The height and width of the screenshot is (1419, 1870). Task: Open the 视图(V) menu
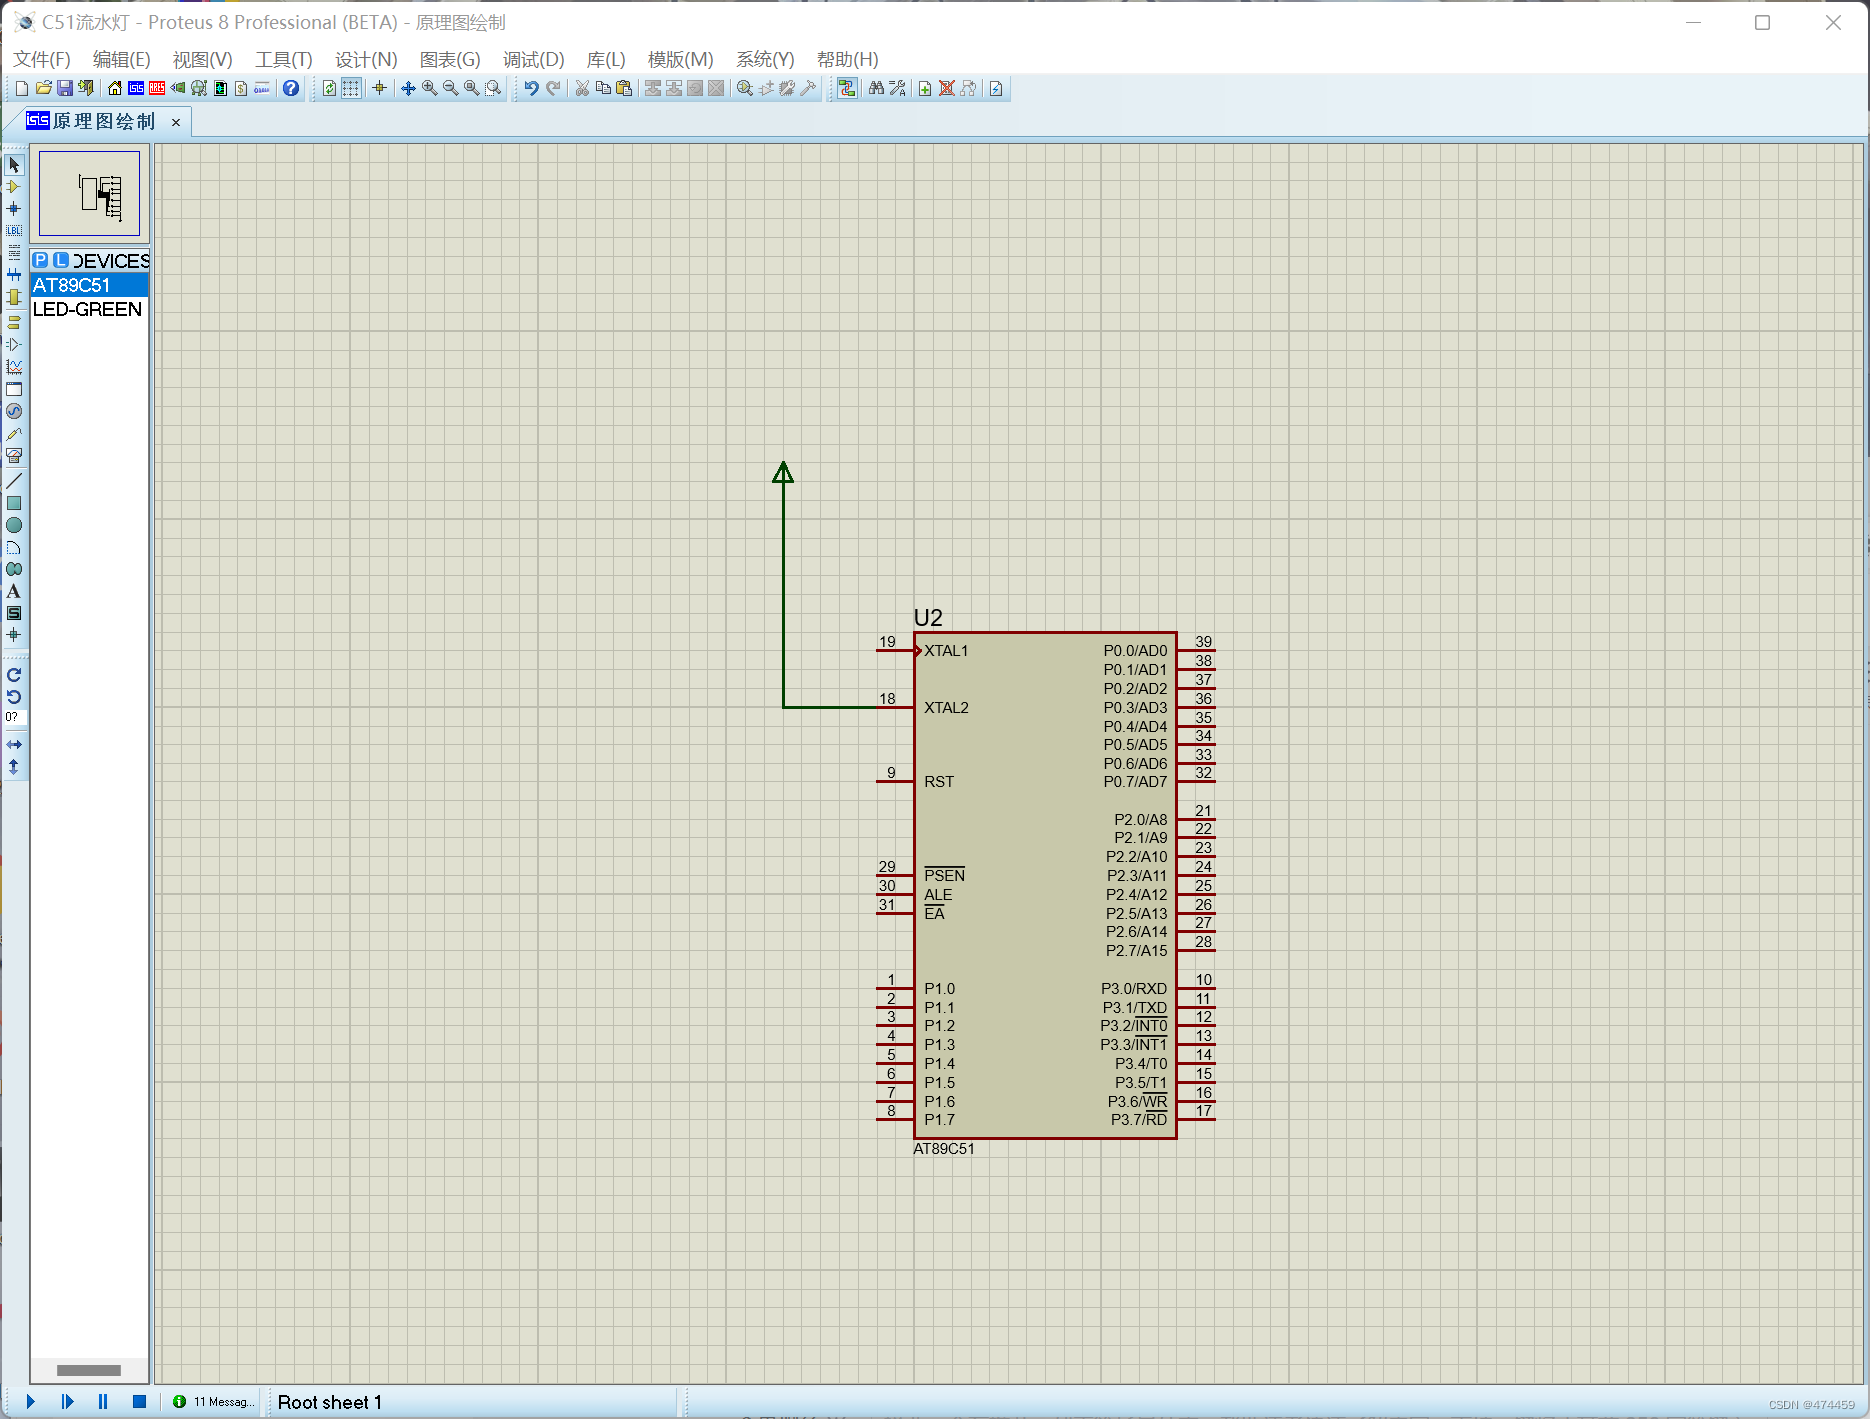pyautogui.click(x=202, y=59)
